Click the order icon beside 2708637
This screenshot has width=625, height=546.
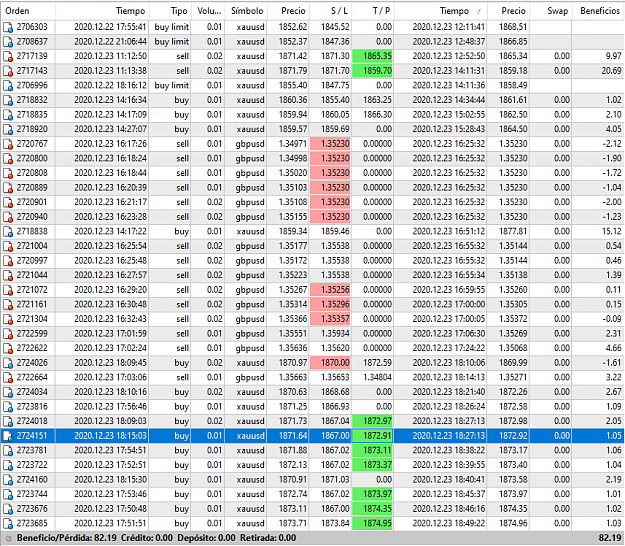(8, 42)
